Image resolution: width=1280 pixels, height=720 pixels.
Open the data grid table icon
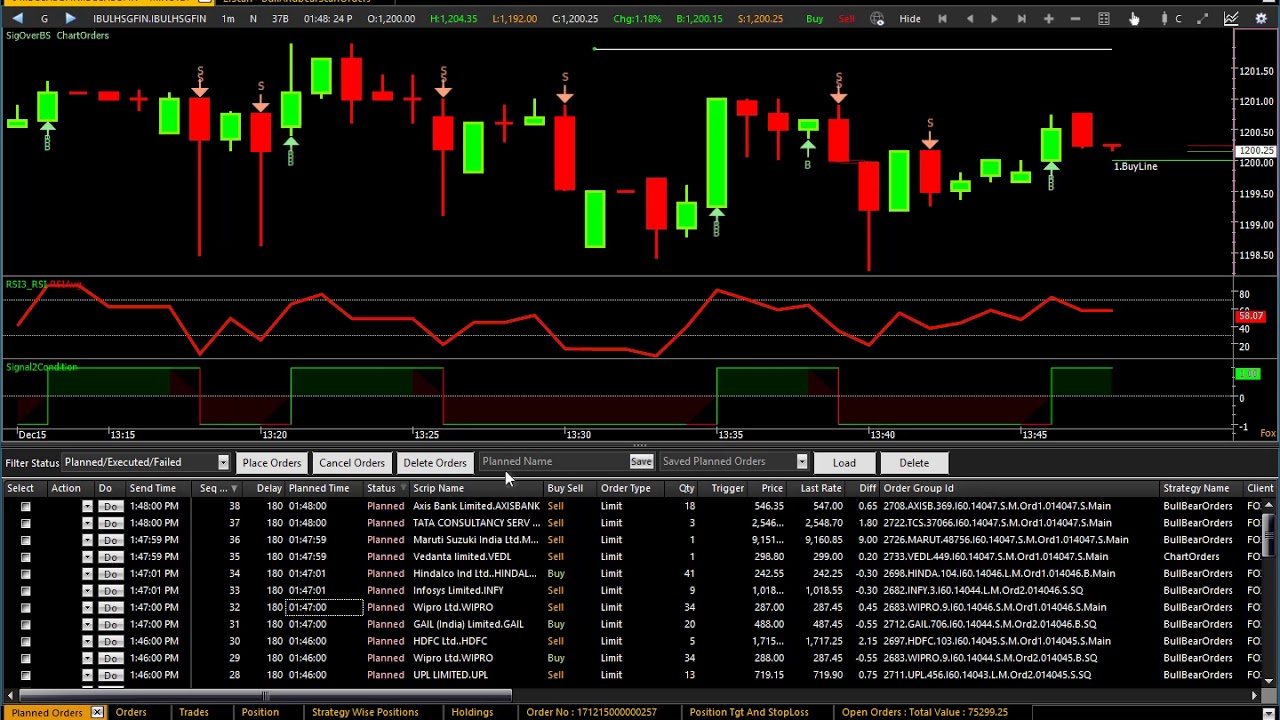1103,19
